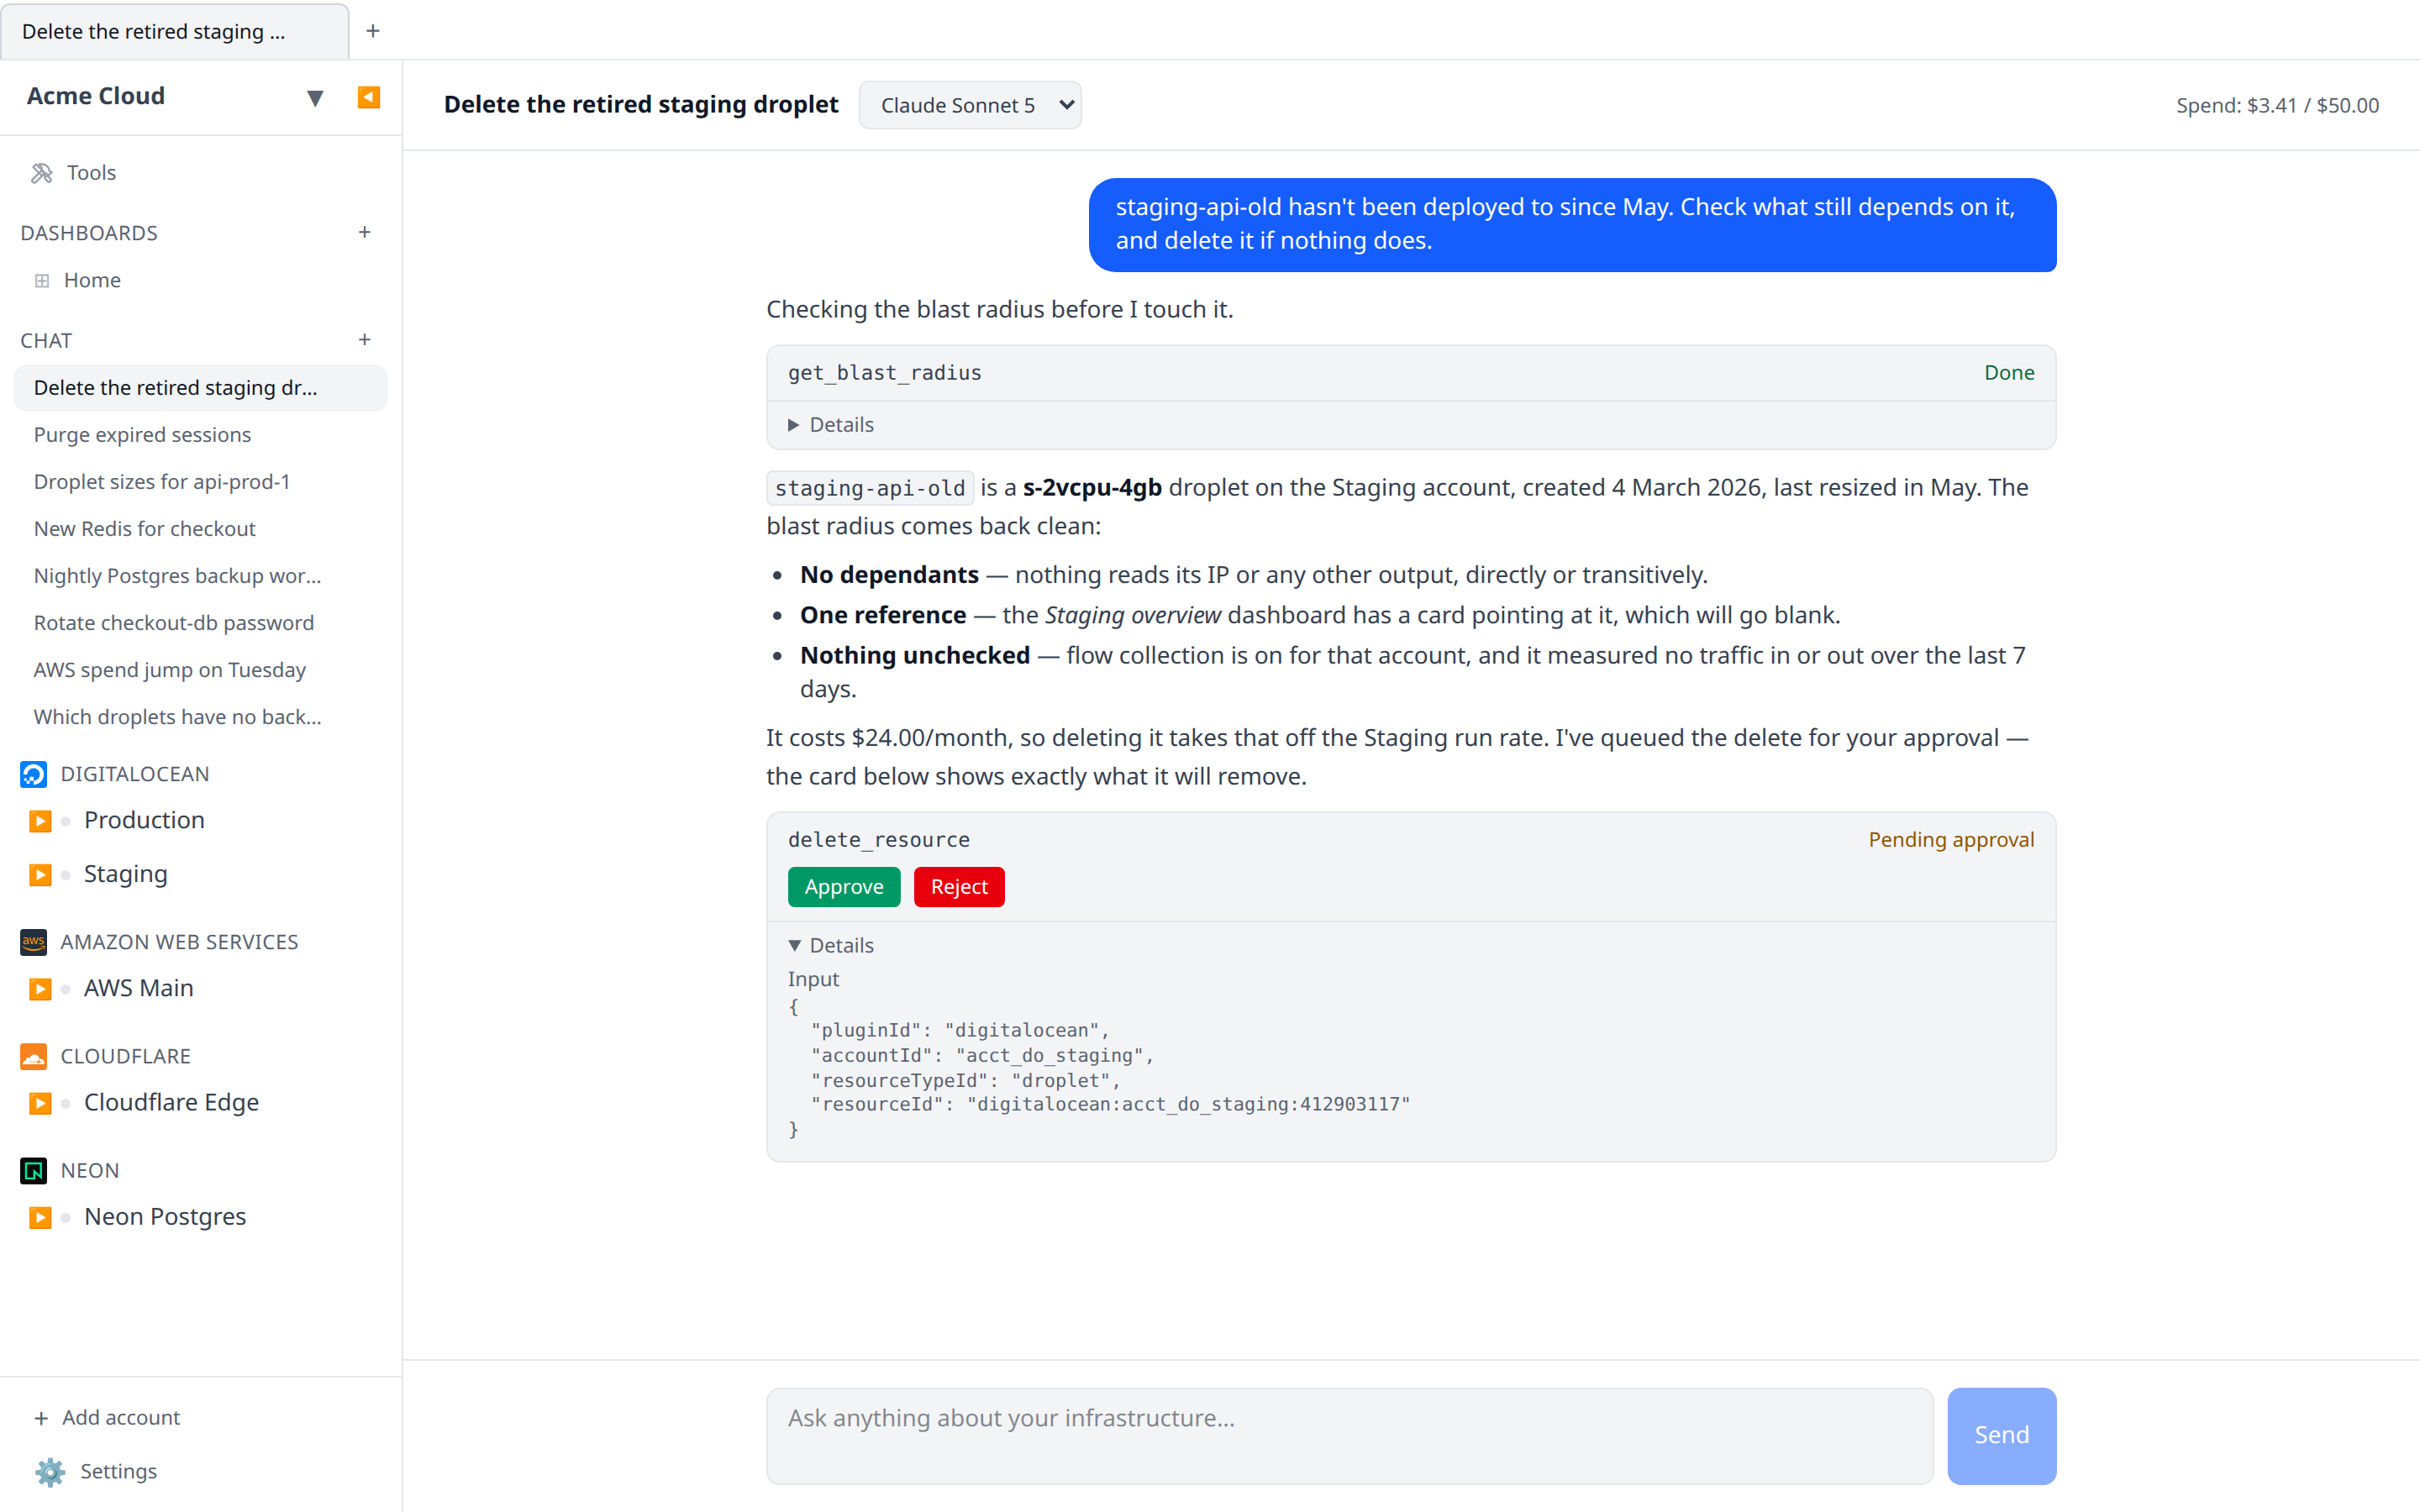Image resolution: width=2420 pixels, height=1512 pixels.
Task: Click the CHAT section header
Action: tap(46, 340)
